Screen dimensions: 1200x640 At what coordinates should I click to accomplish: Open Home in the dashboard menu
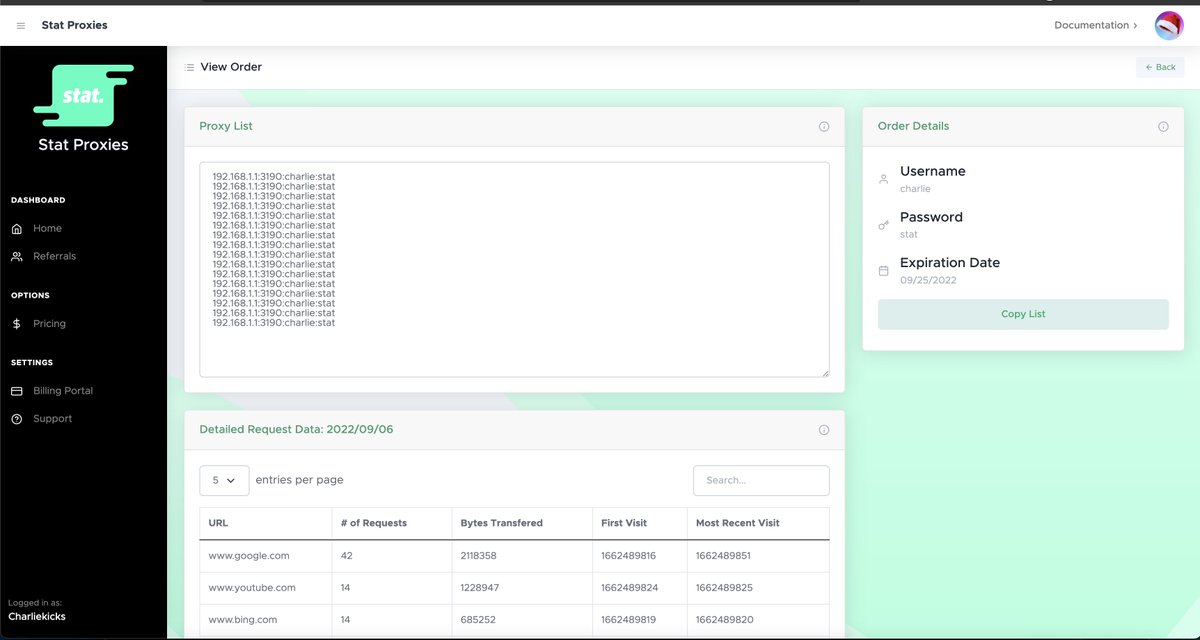(47, 229)
